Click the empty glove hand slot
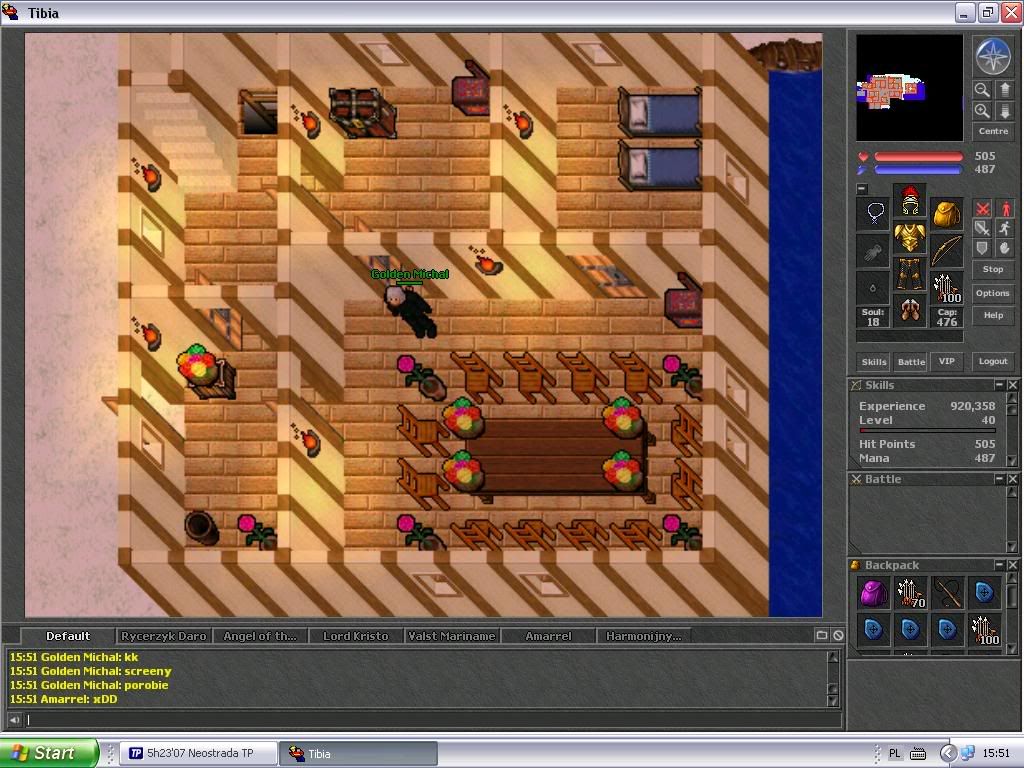Image resolution: width=1024 pixels, height=768 pixels. click(874, 251)
